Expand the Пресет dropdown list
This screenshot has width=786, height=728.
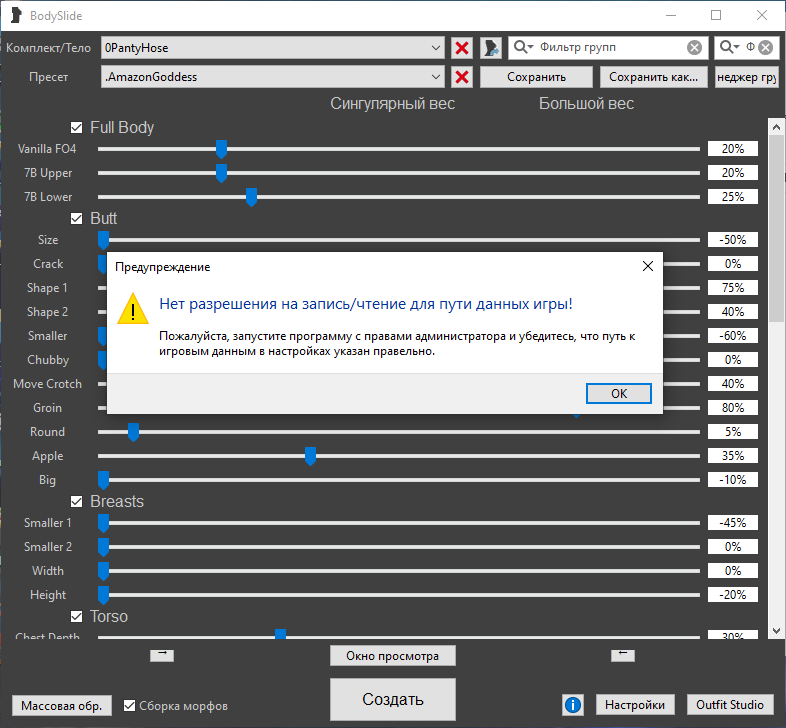click(436, 77)
